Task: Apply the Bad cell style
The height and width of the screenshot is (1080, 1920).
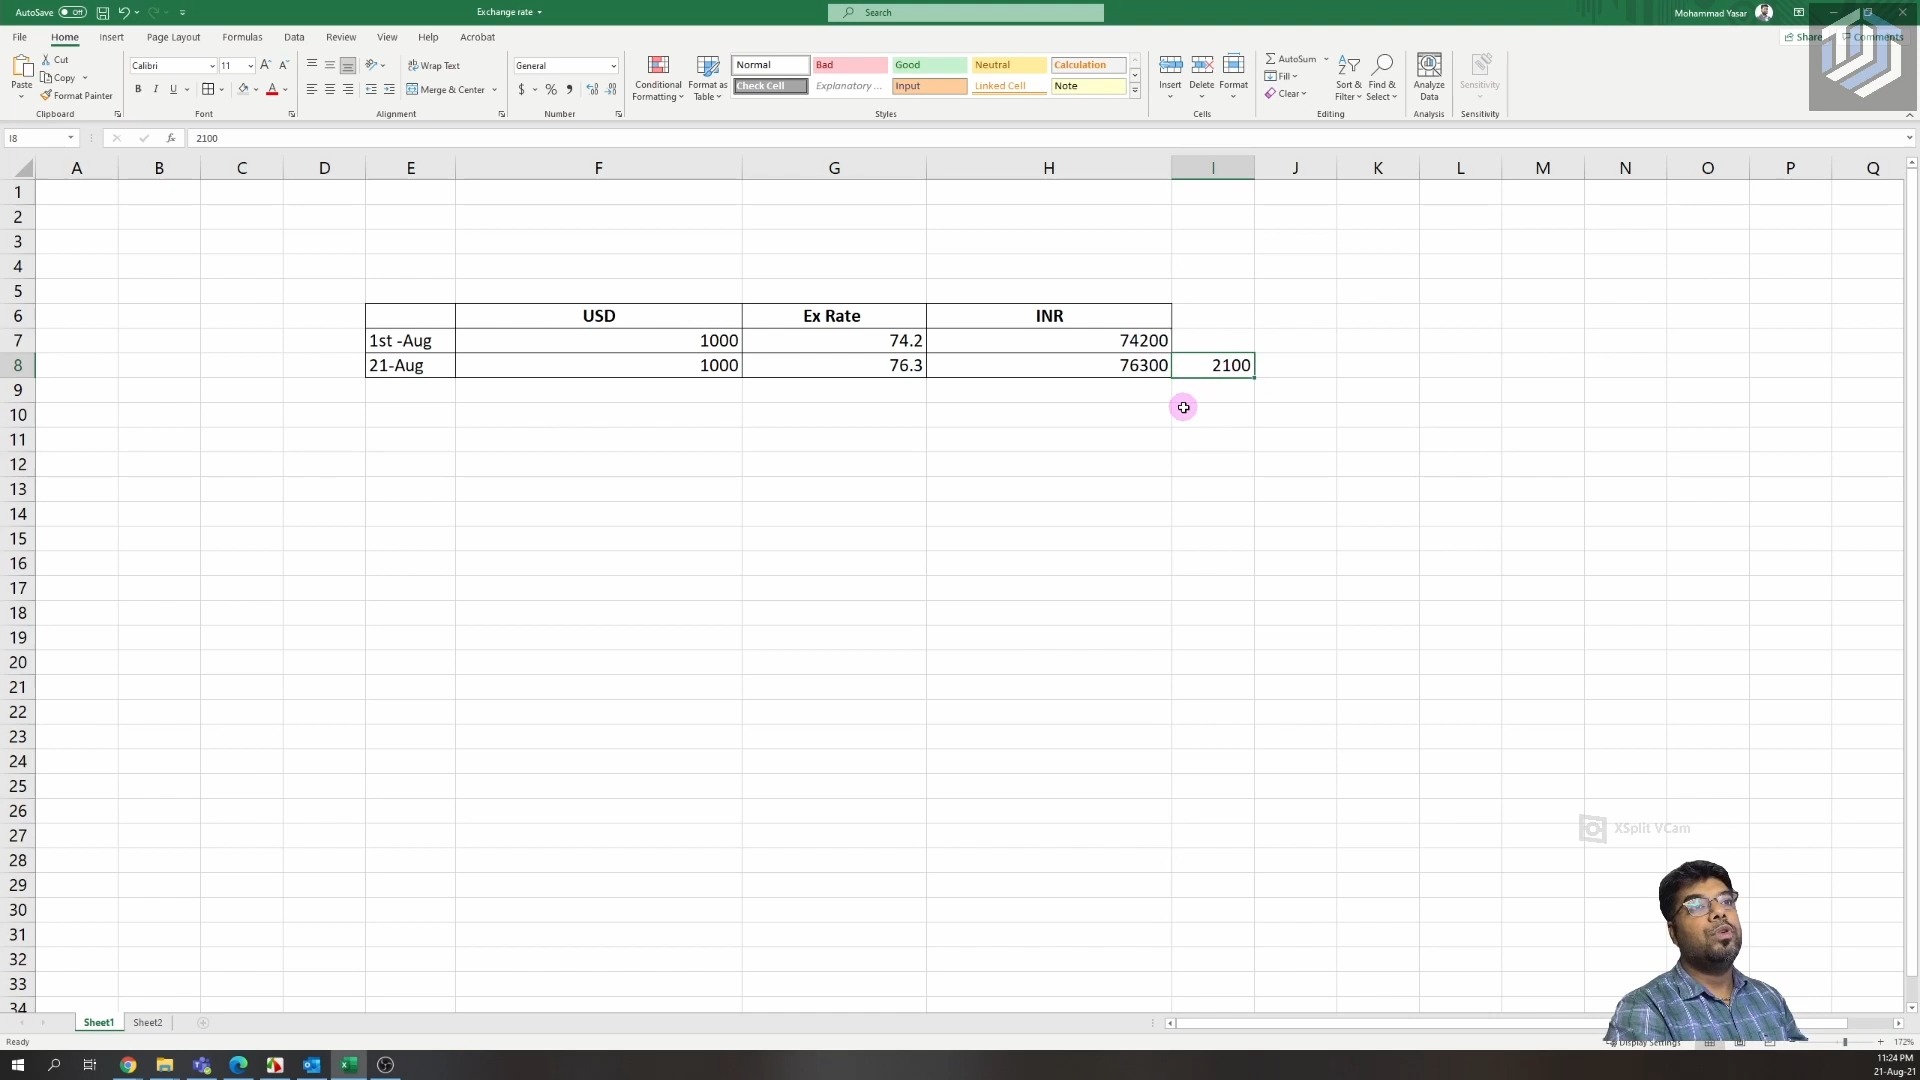Action: coord(849,65)
